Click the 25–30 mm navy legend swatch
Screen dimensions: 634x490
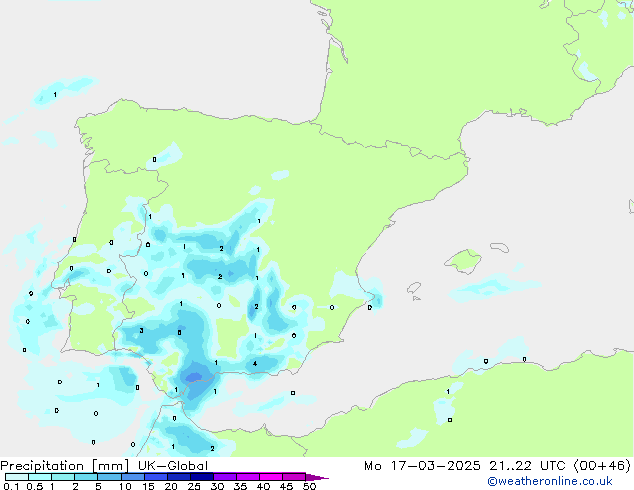point(201,477)
